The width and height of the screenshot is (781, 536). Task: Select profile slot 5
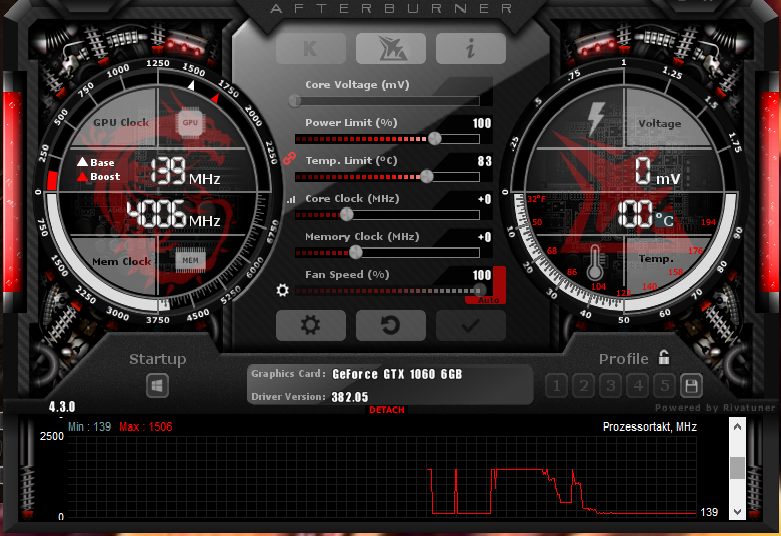tap(664, 386)
